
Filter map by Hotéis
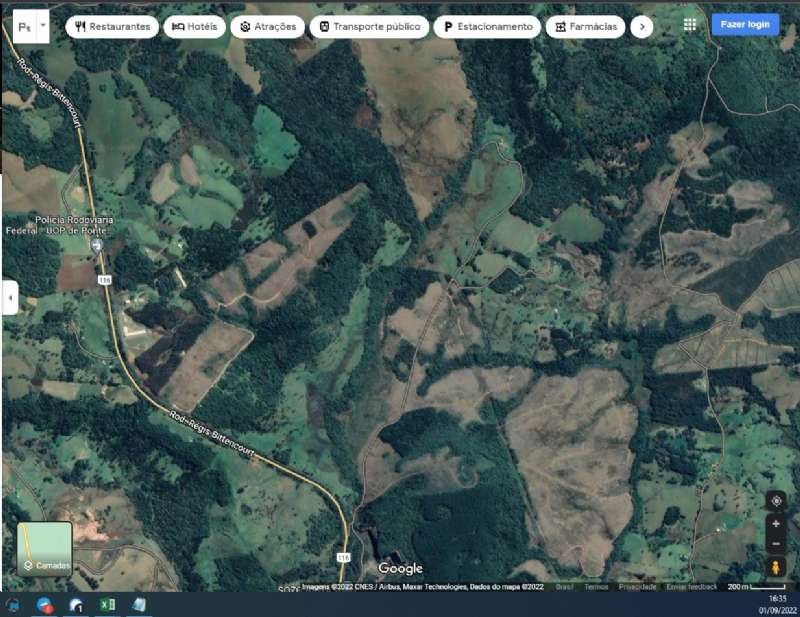tap(194, 26)
